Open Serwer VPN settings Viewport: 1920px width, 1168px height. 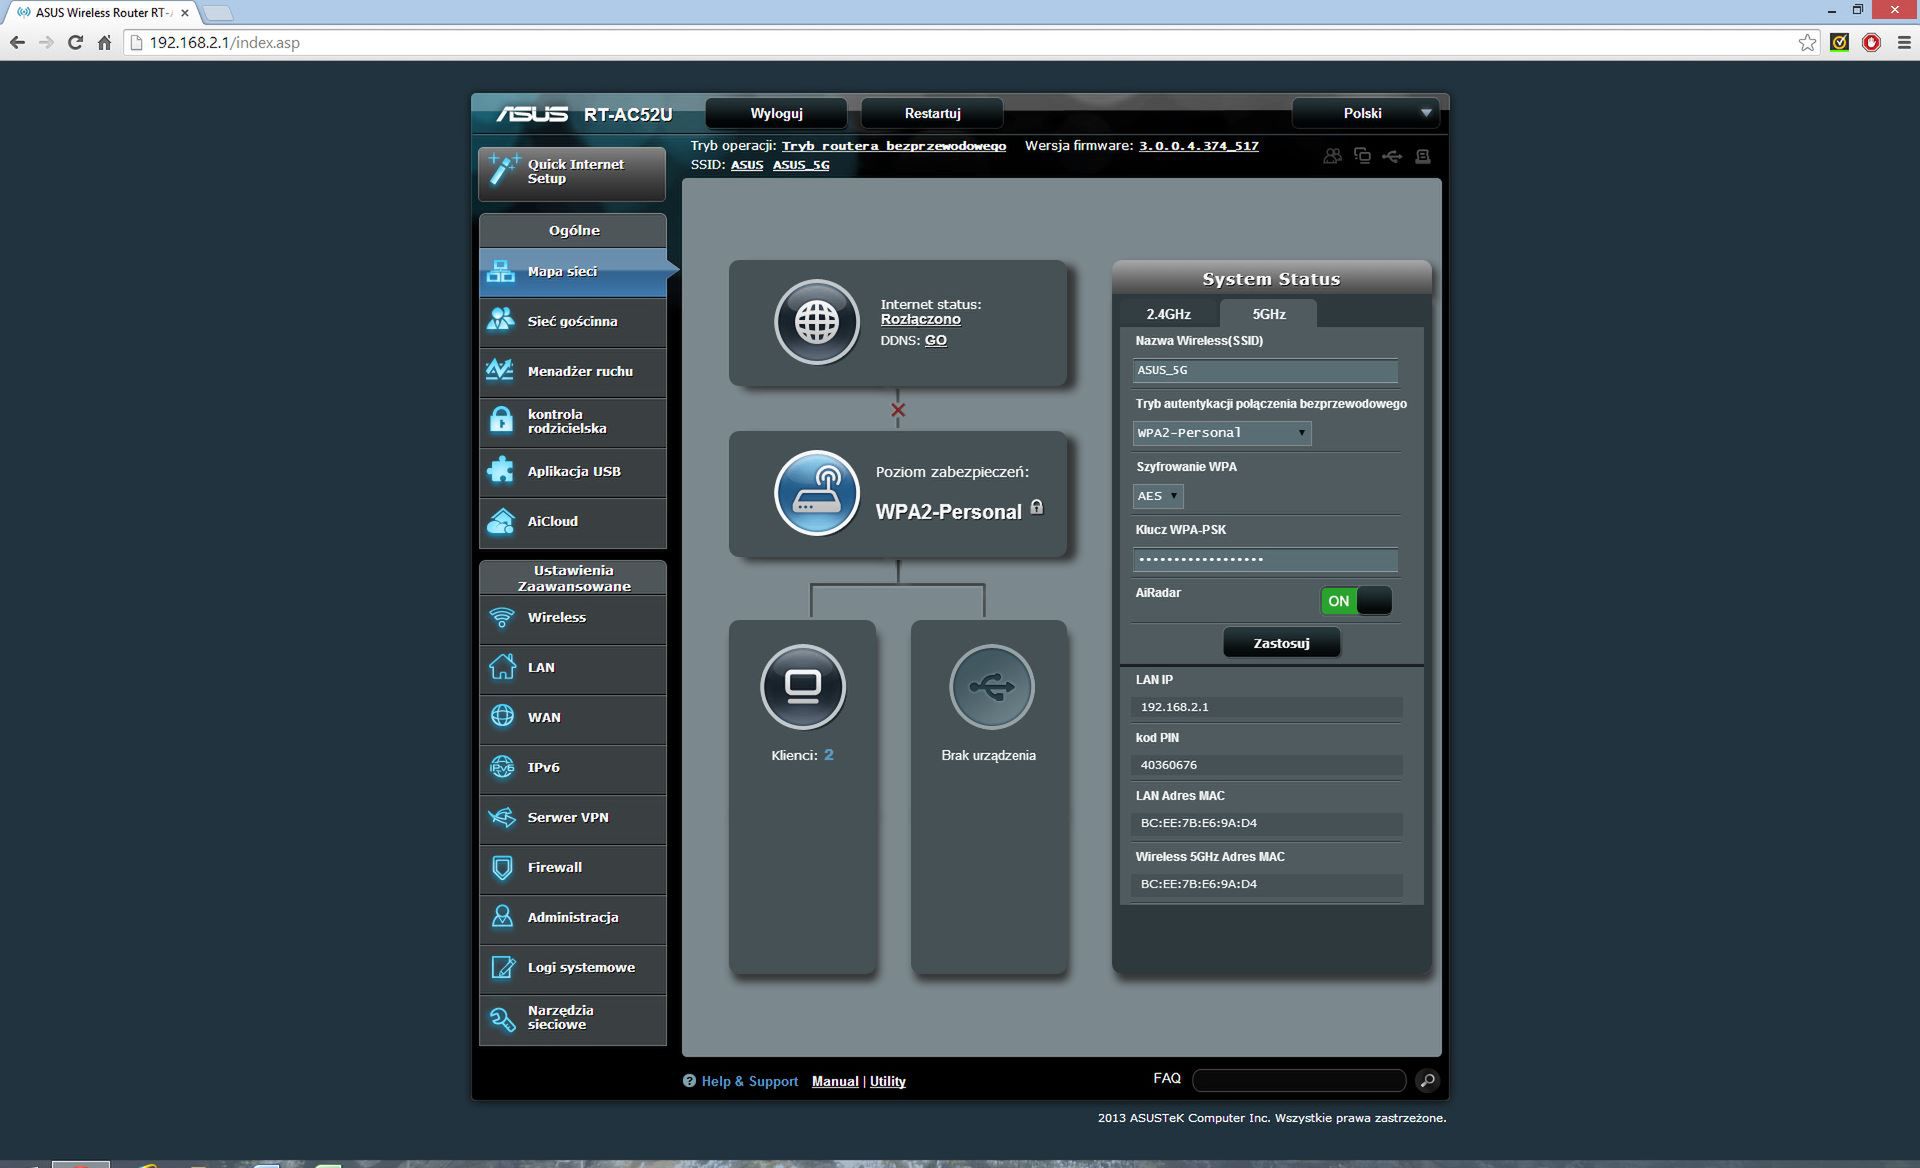[x=572, y=818]
